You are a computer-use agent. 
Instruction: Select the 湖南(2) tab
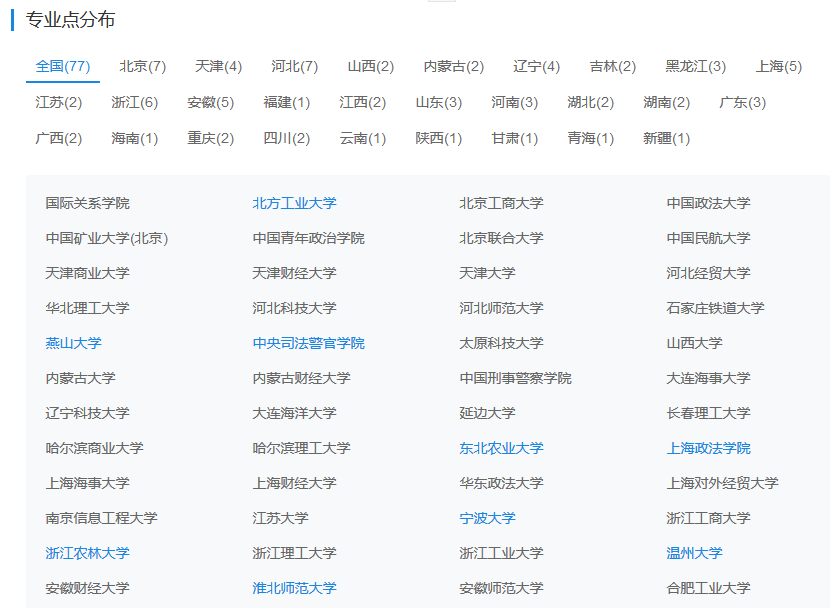pyautogui.click(x=666, y=103)
